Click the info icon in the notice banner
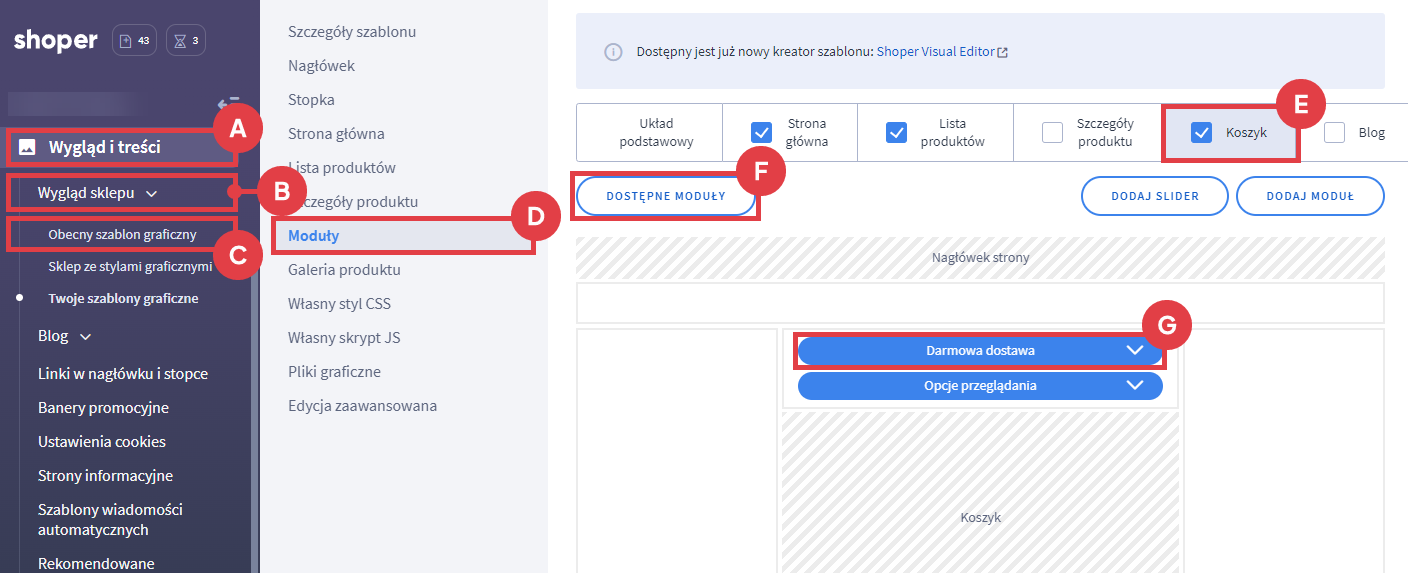This screenshot has height=573, width=1408. (613, 52)
